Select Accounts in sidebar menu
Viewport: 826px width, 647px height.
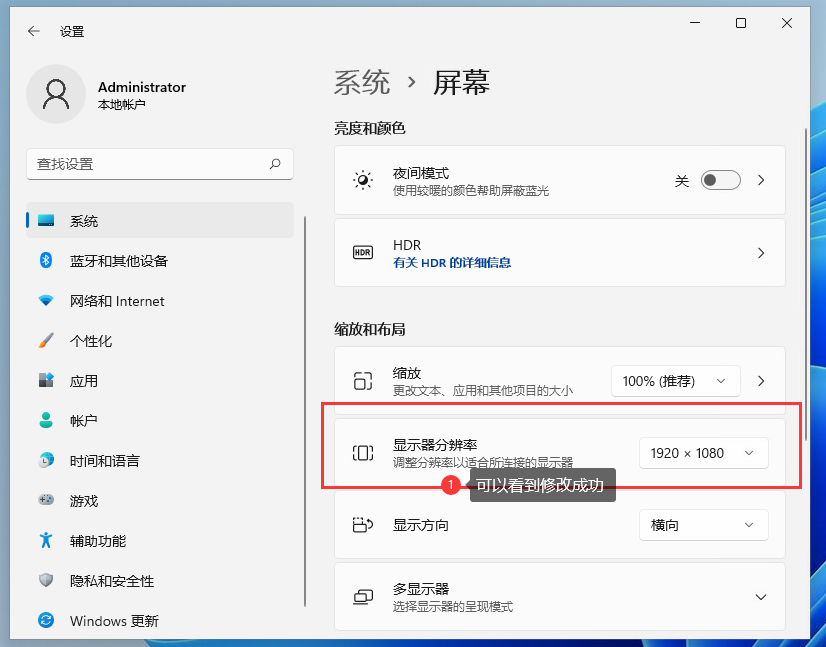83,421
